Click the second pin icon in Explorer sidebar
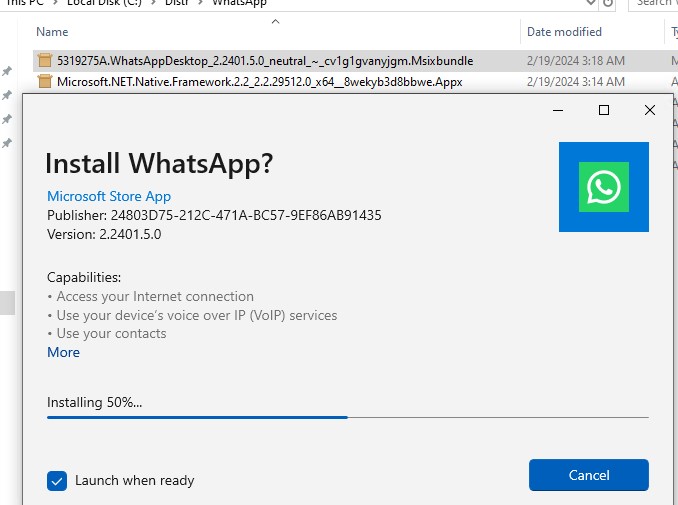This screenshot has width=678, height=505. point(7,95)
